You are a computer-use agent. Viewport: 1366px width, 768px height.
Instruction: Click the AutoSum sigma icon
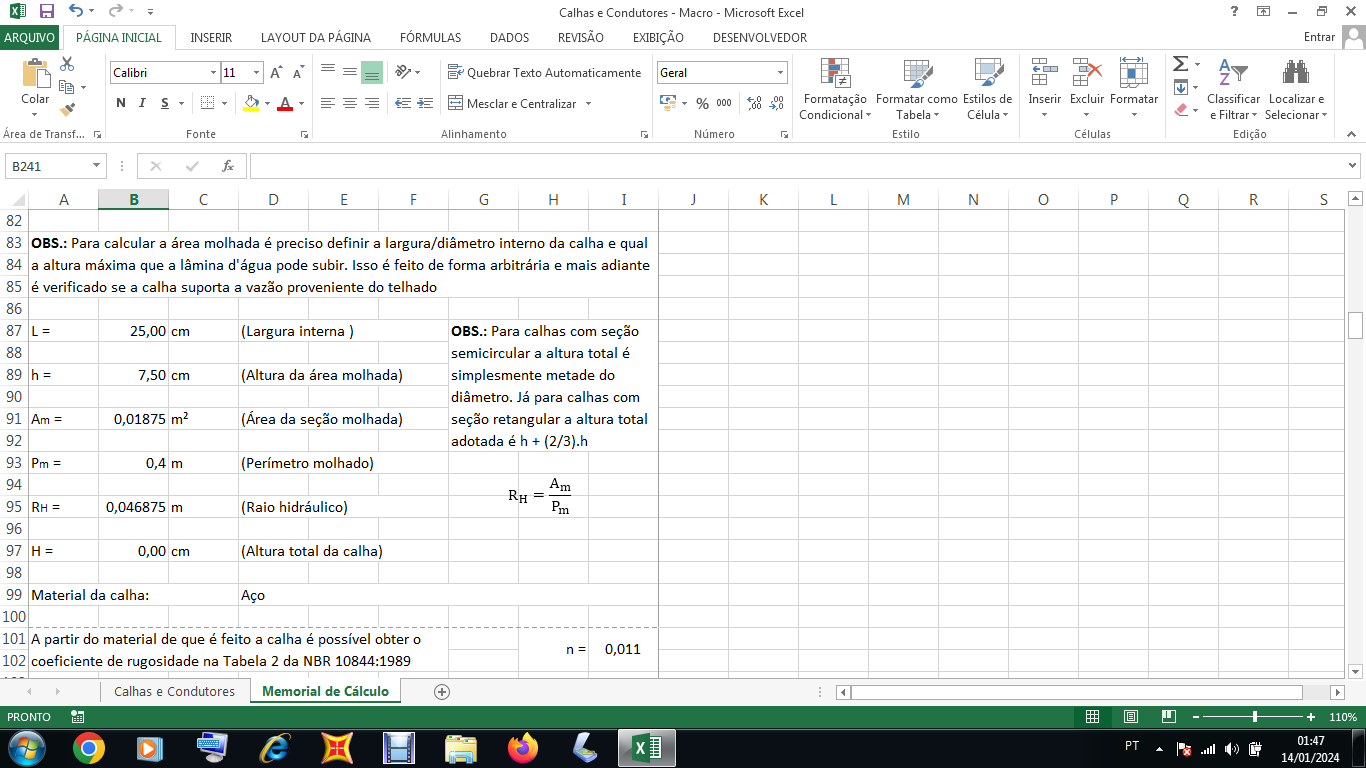(x=1180, y=64)
